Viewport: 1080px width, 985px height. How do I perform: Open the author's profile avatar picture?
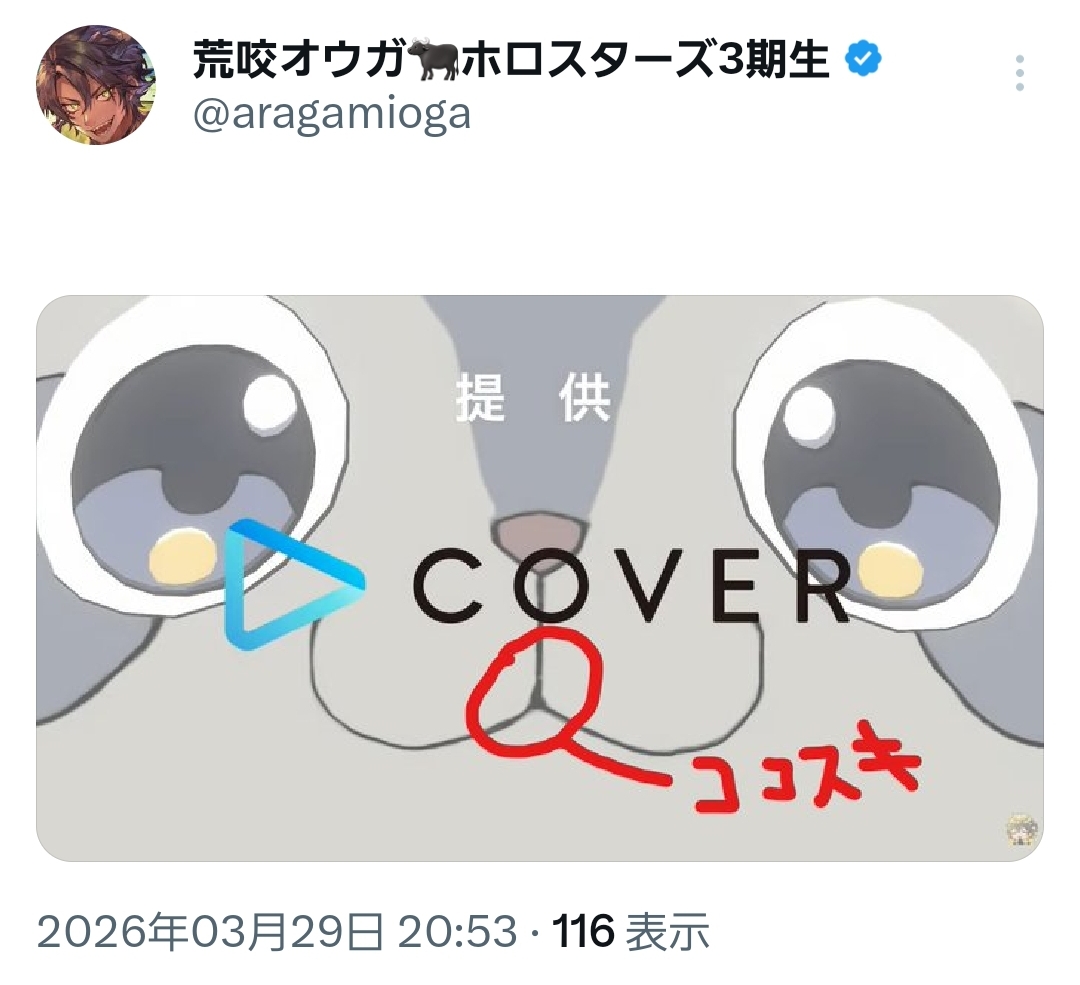point(96,85)
